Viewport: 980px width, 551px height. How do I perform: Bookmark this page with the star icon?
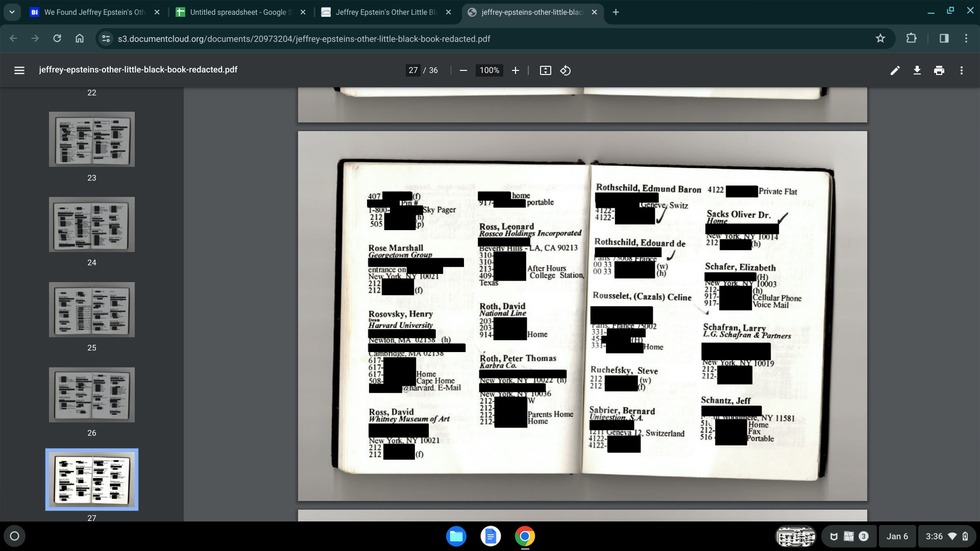pos(880,38)
